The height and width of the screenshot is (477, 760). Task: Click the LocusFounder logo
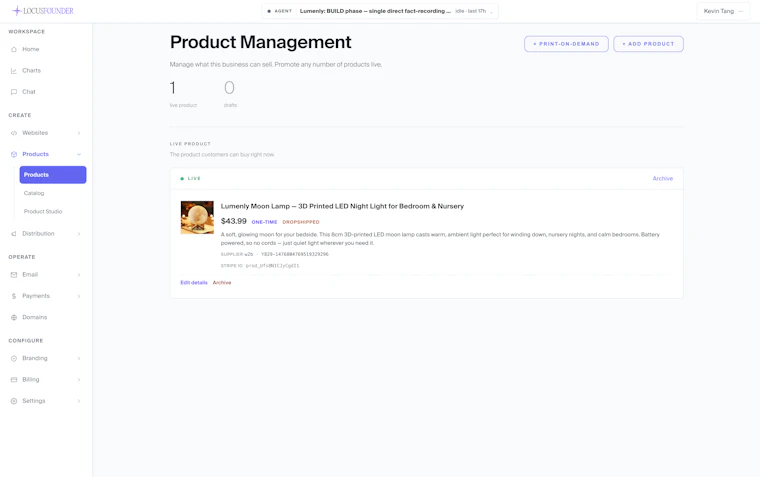43,11
